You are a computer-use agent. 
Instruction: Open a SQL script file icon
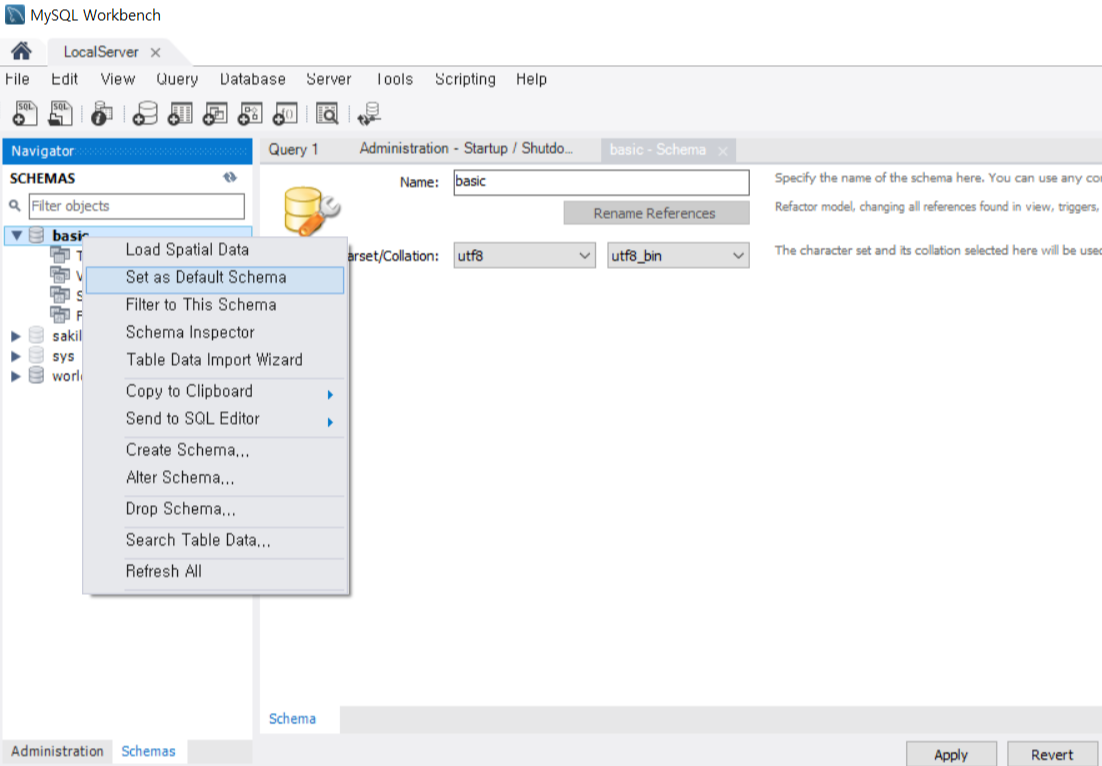[60, 113]
